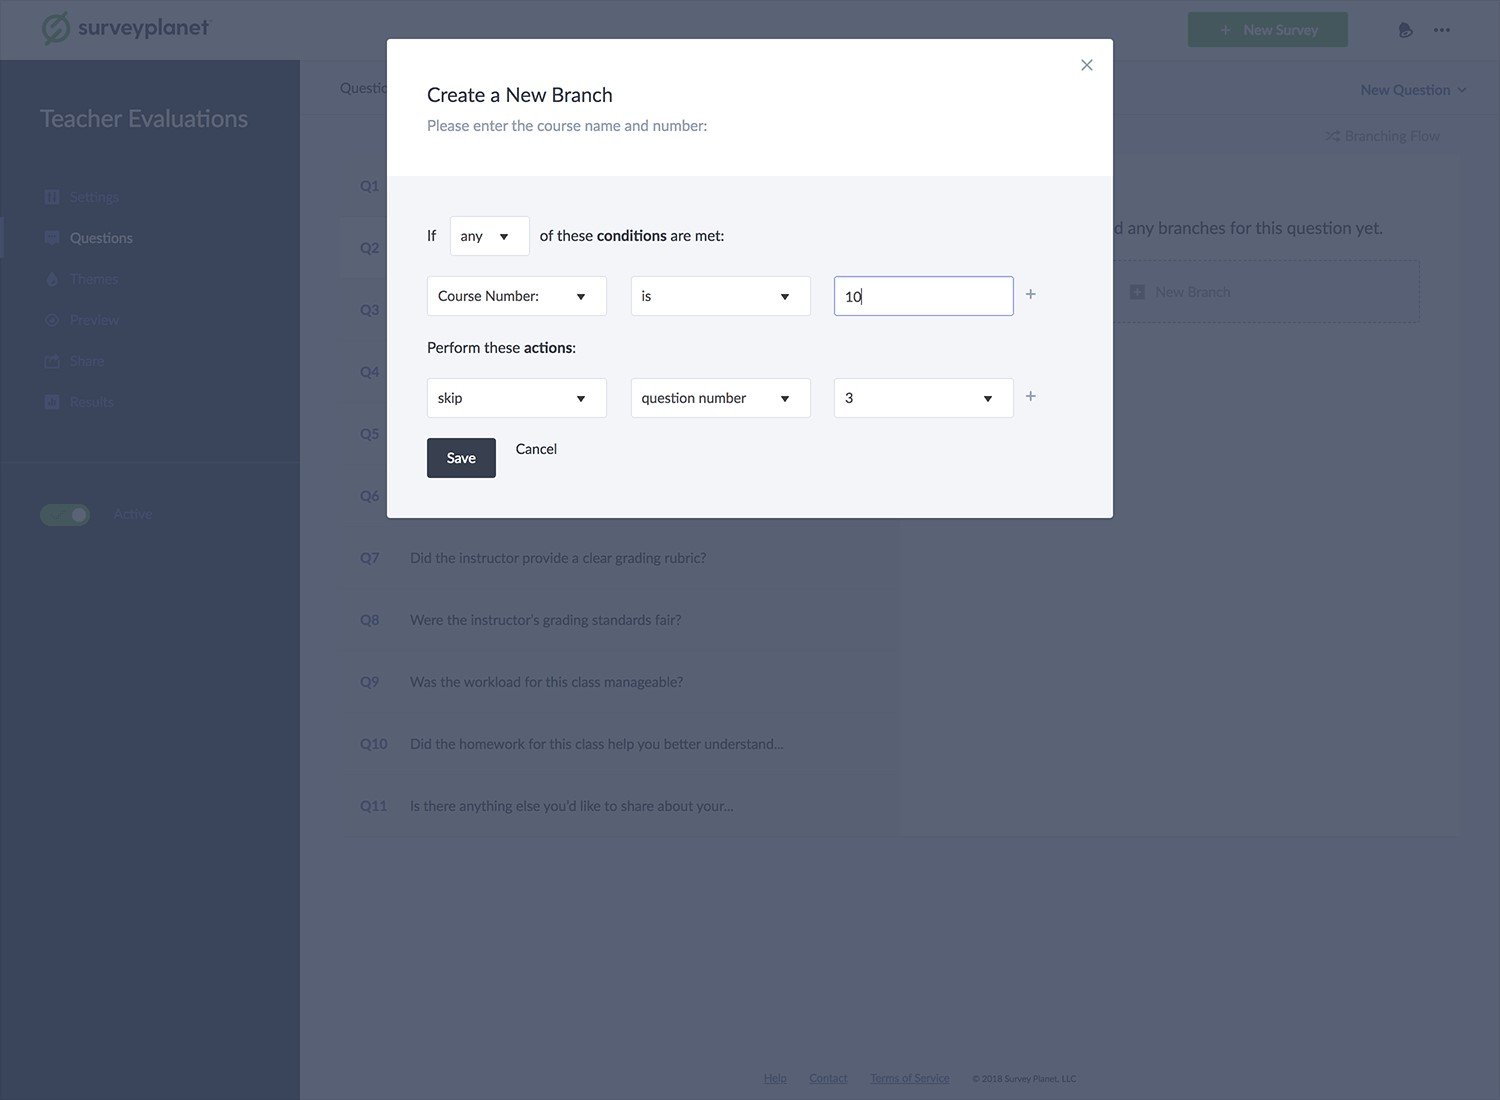Select Q11 about anything else to share

[x=620, y=806]
